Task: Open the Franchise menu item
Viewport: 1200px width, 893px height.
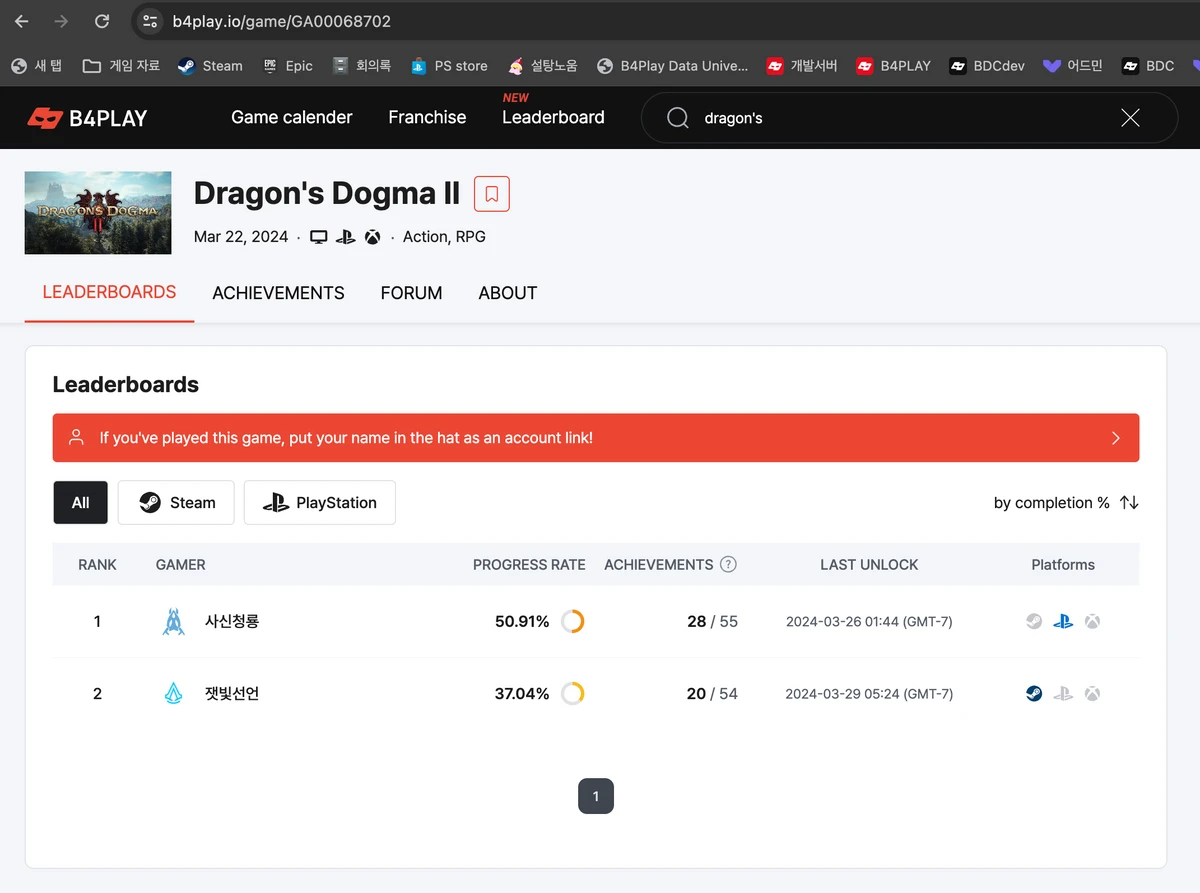Action: coord(427,117)
